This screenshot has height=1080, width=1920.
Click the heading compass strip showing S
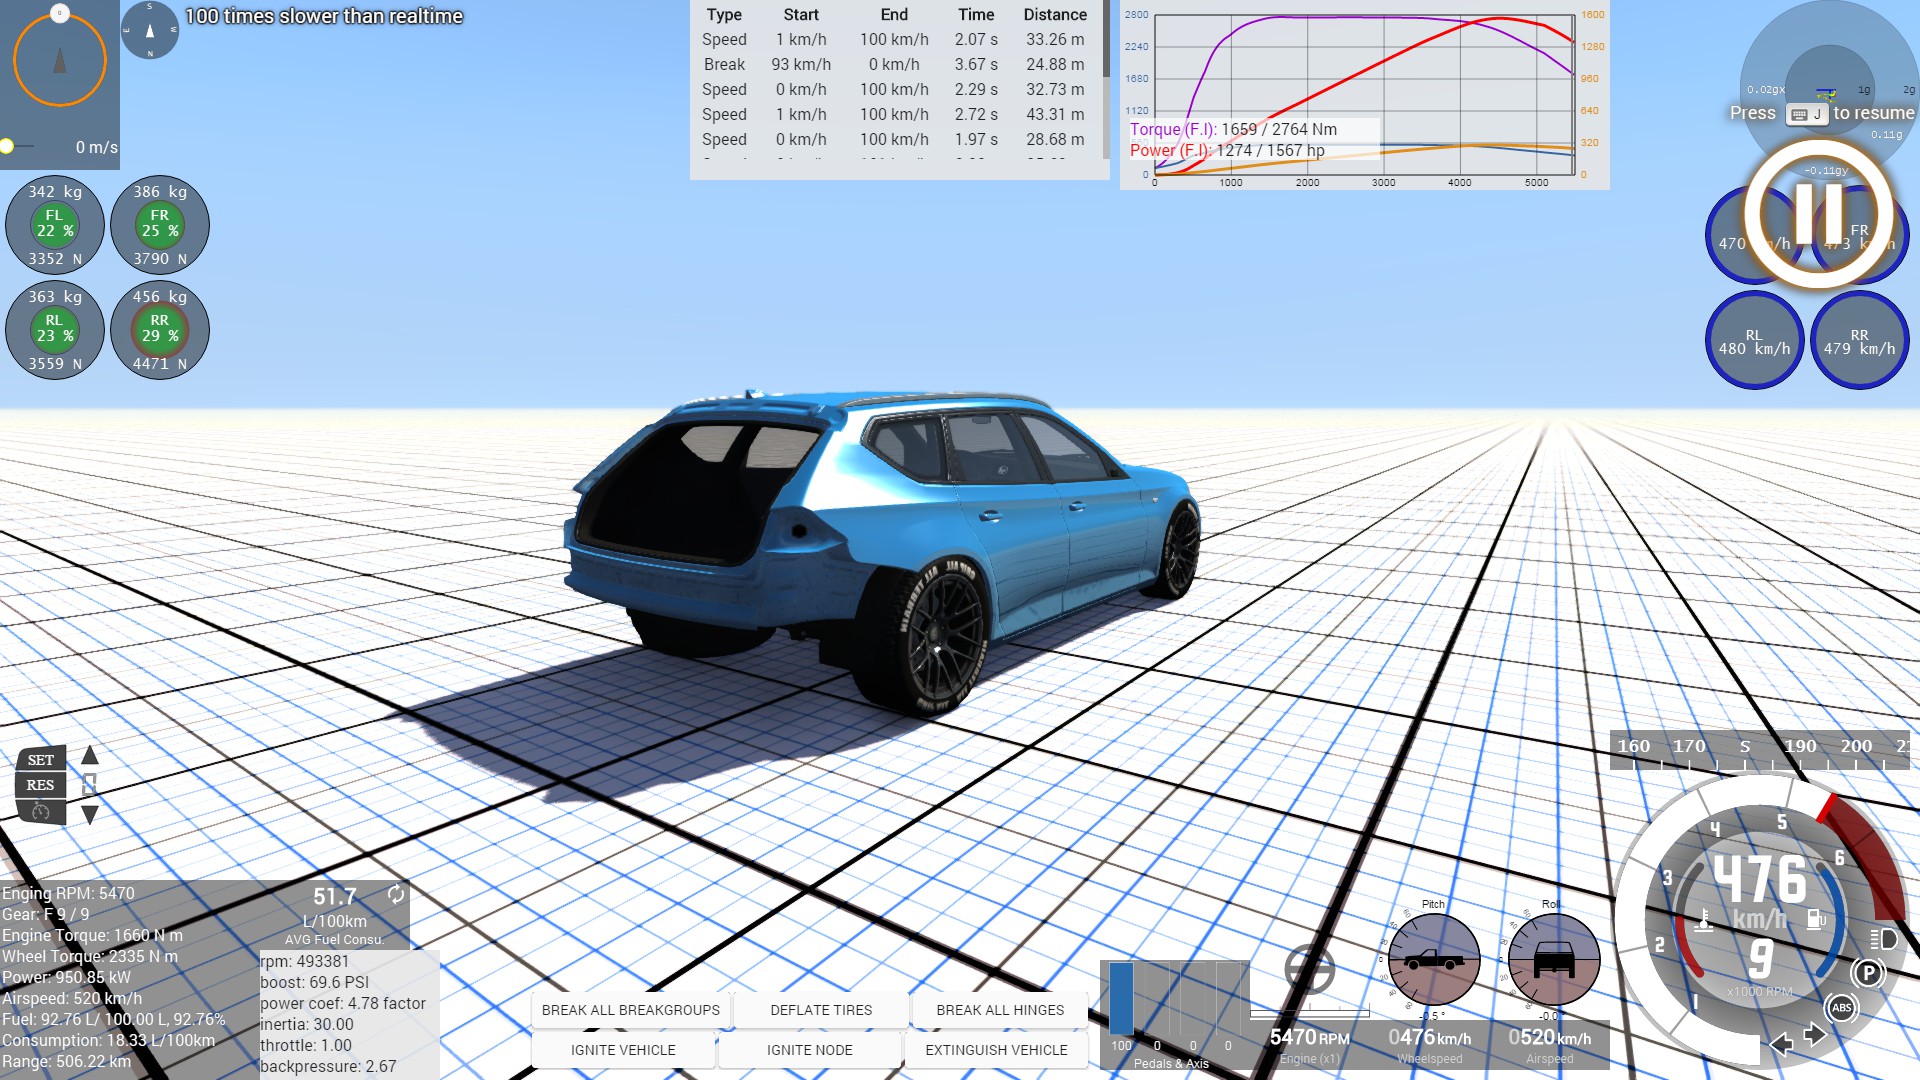[x=1759, y=751]
